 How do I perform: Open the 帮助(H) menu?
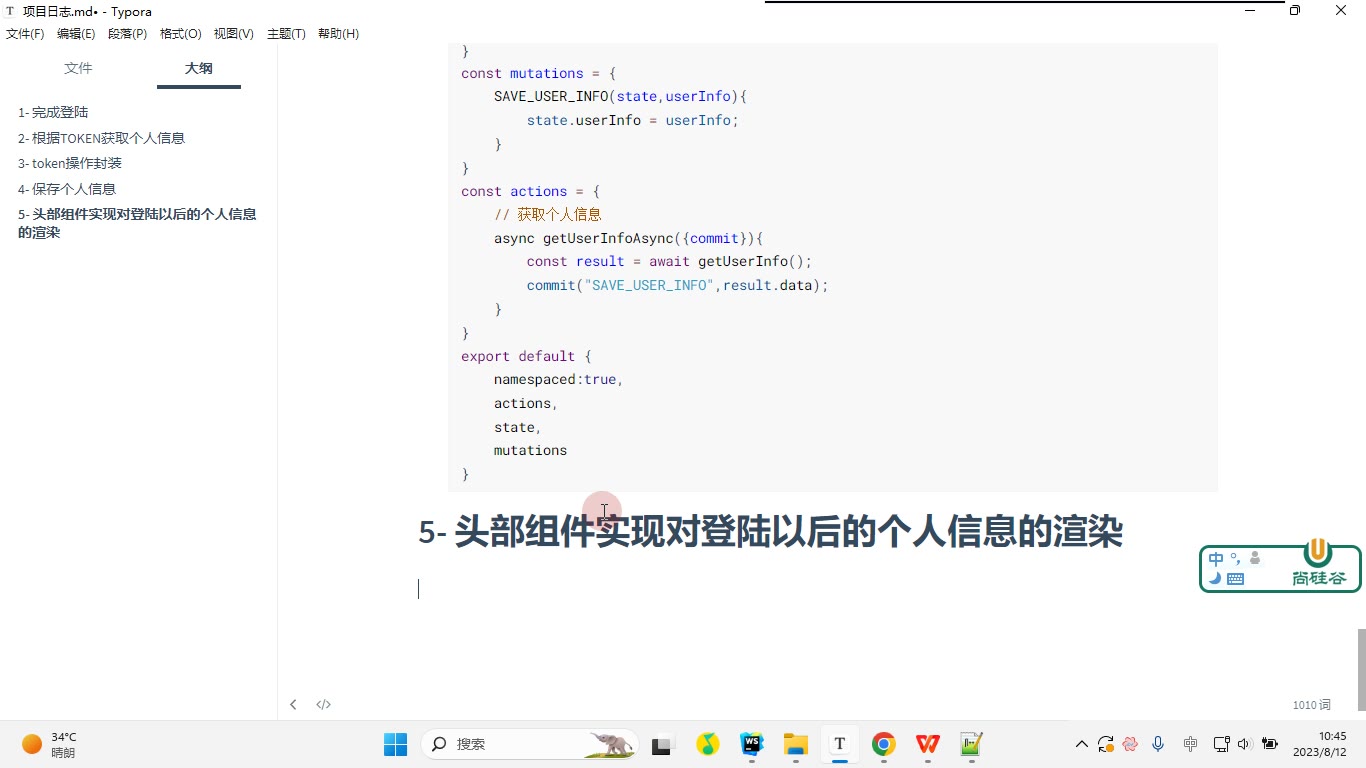pos(338,34)
